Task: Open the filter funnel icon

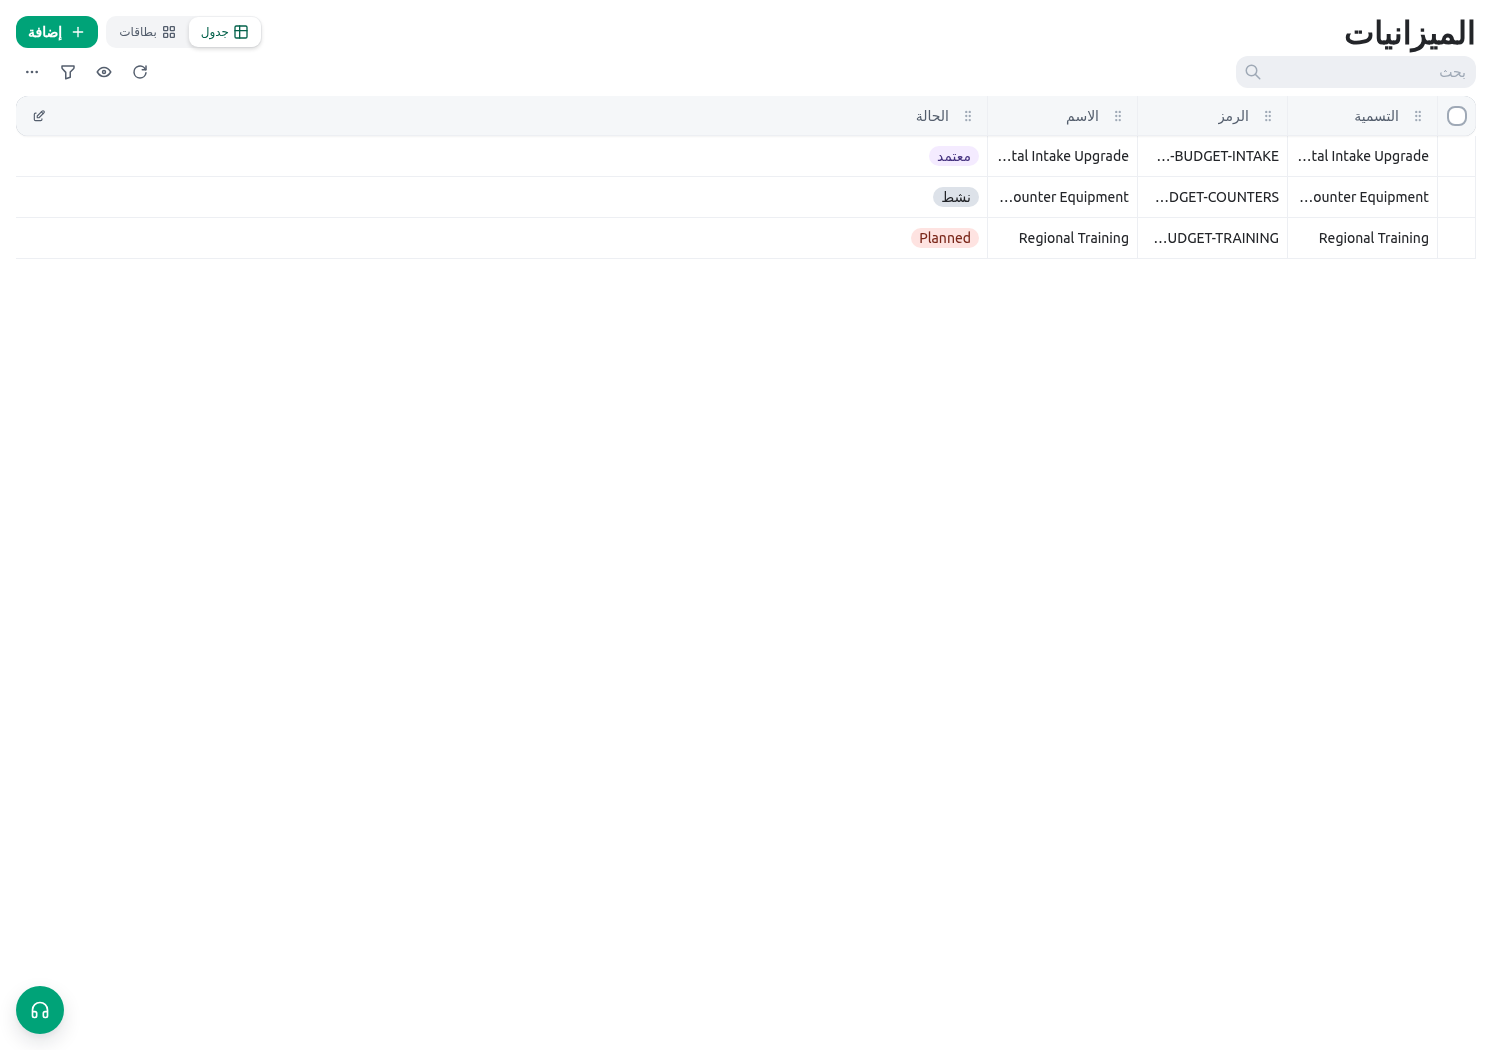Action: tap(68, 72)
